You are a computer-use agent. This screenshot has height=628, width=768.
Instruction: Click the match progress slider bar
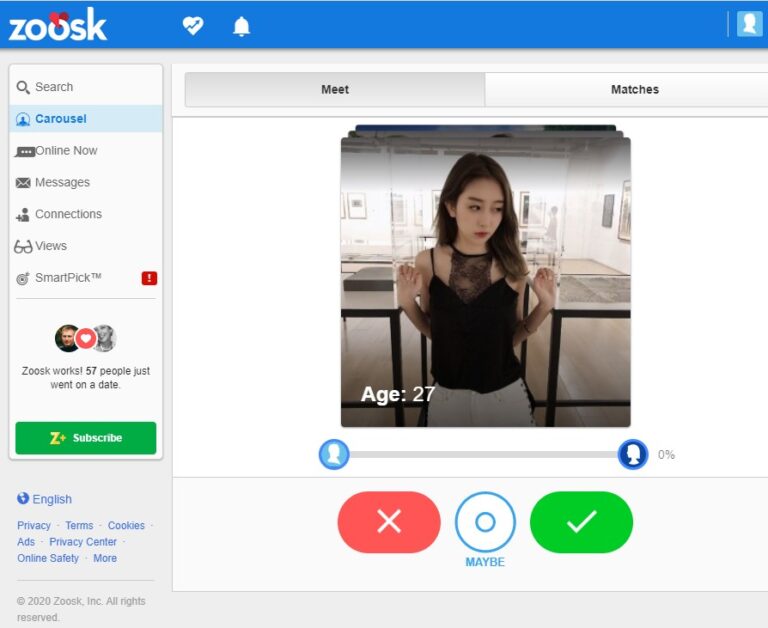[483, 455]
